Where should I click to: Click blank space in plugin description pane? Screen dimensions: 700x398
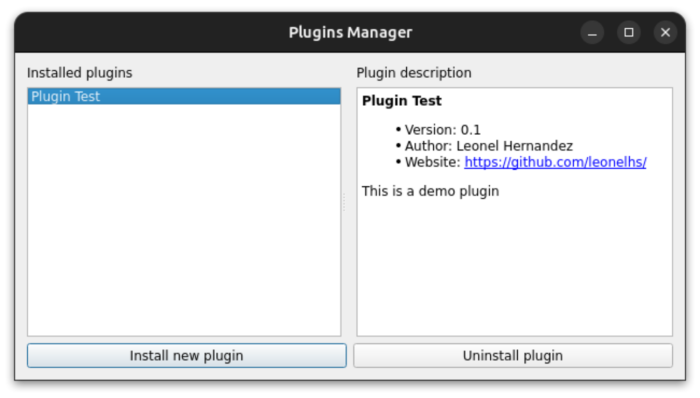coord(514,268)
